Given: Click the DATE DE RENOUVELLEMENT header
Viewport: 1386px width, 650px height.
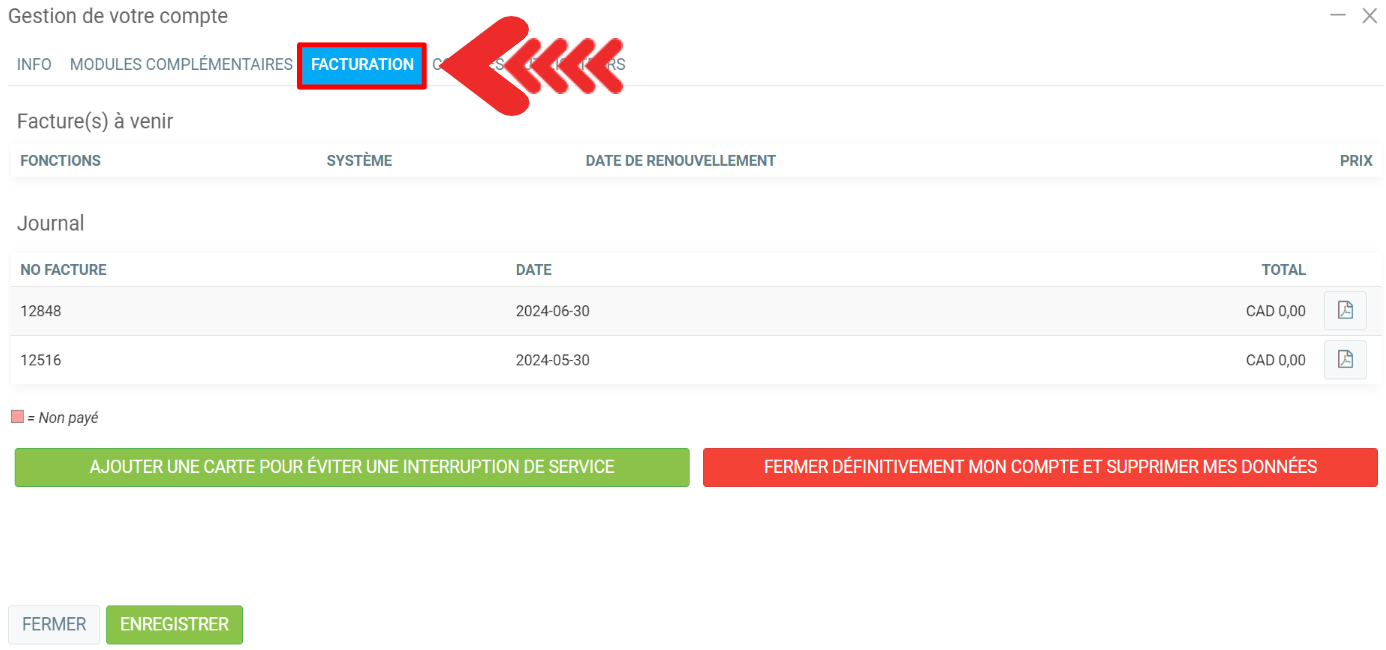Looking at the screenshot, I should point(680,161).
